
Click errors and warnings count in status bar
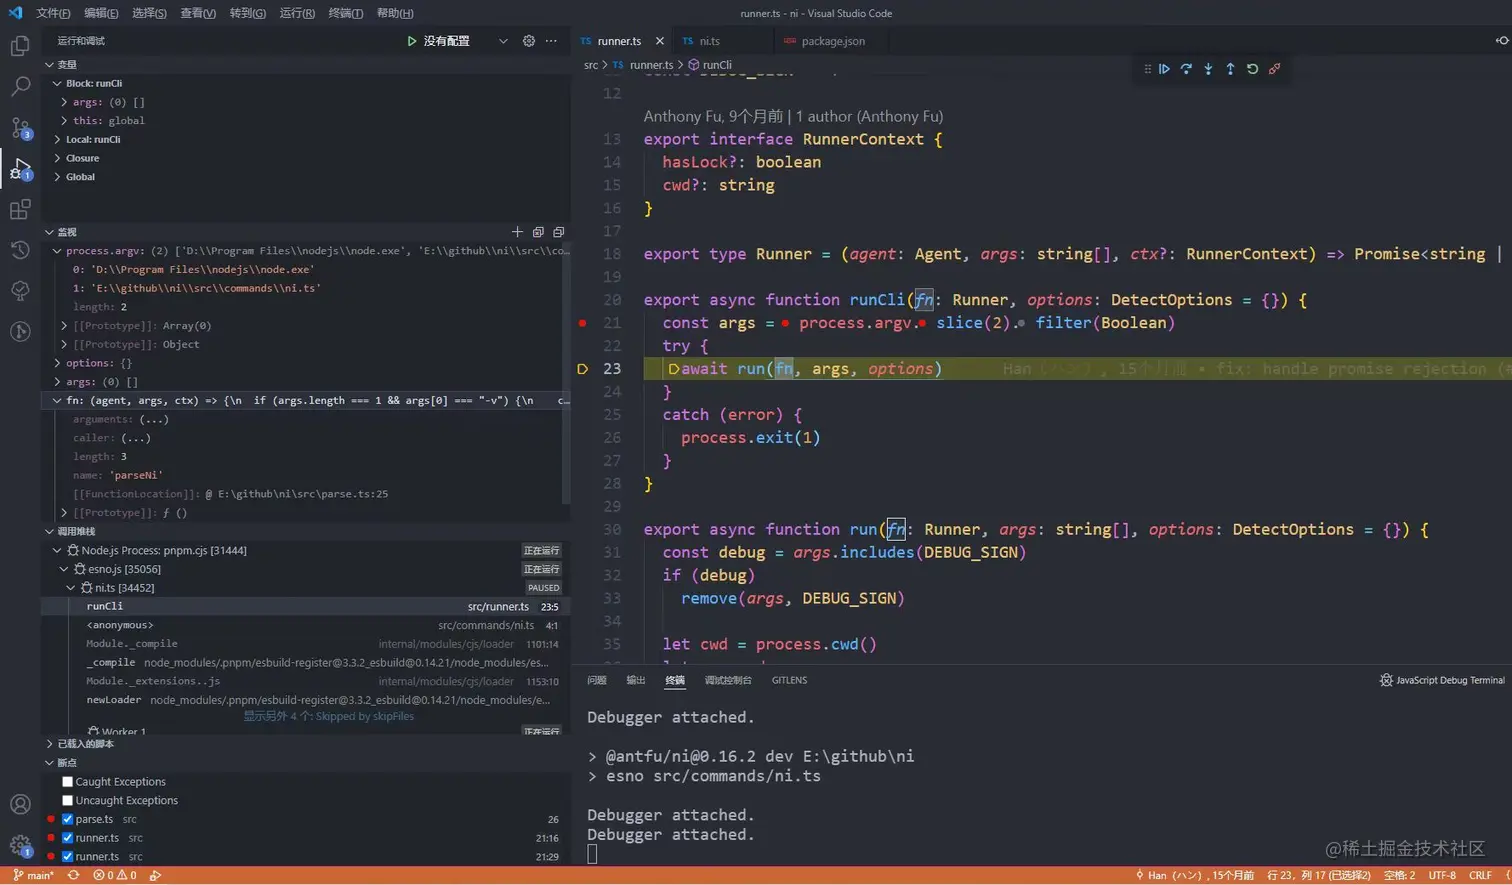point(114,875)
